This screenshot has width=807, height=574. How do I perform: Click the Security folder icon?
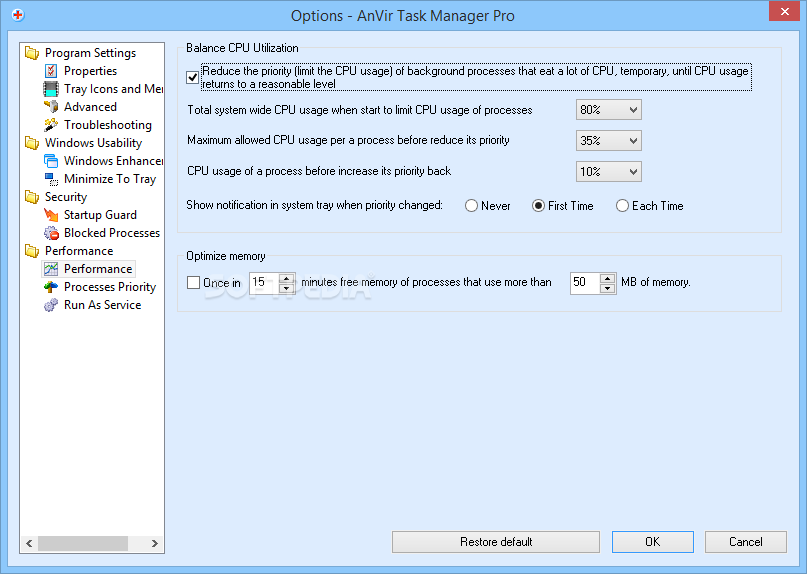(x=32, y=197)
